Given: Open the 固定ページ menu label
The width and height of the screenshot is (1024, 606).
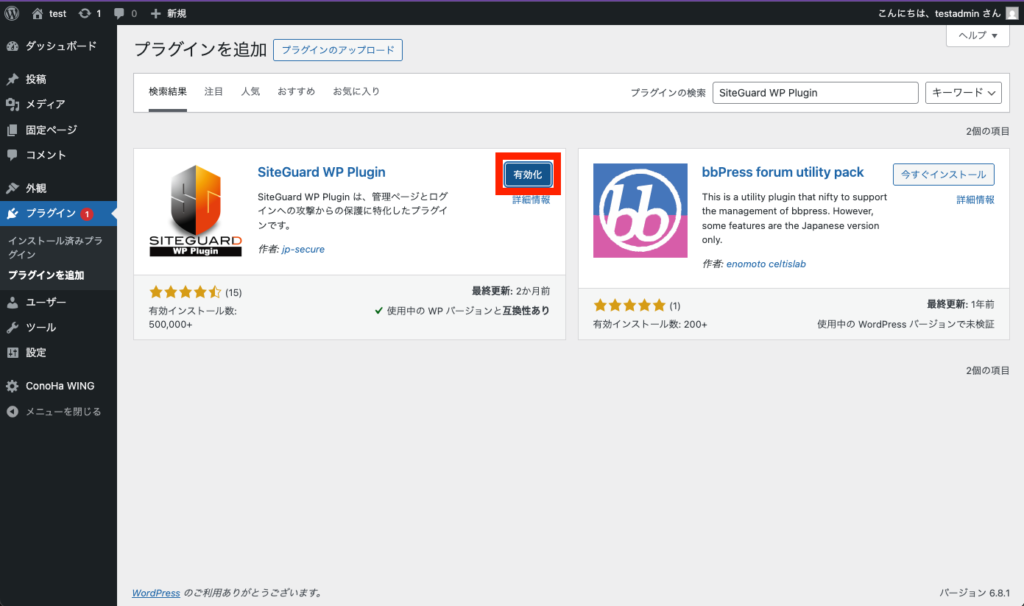Looking at the screenshot, I should 51,130.
